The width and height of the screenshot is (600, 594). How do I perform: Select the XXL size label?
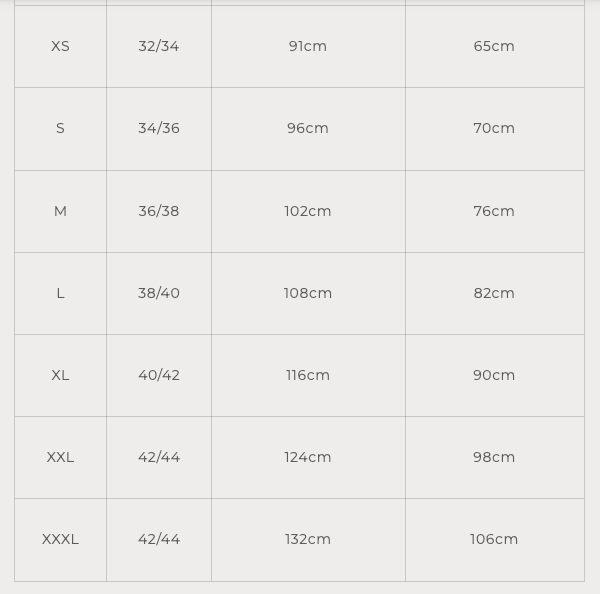pyautogui.click(x=60, y=457)
